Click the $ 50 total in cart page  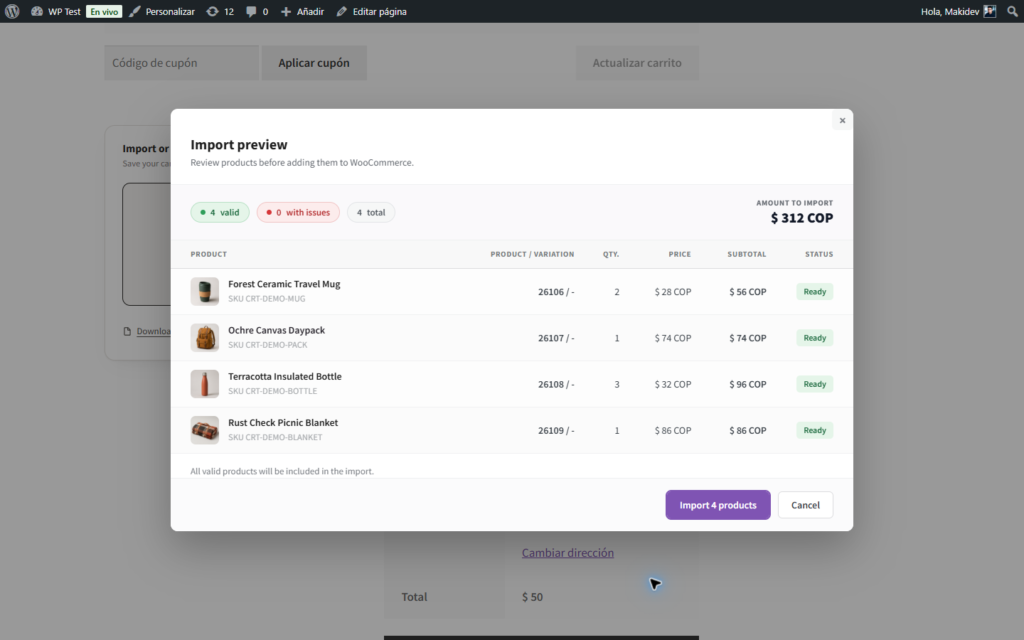[532, 597]
